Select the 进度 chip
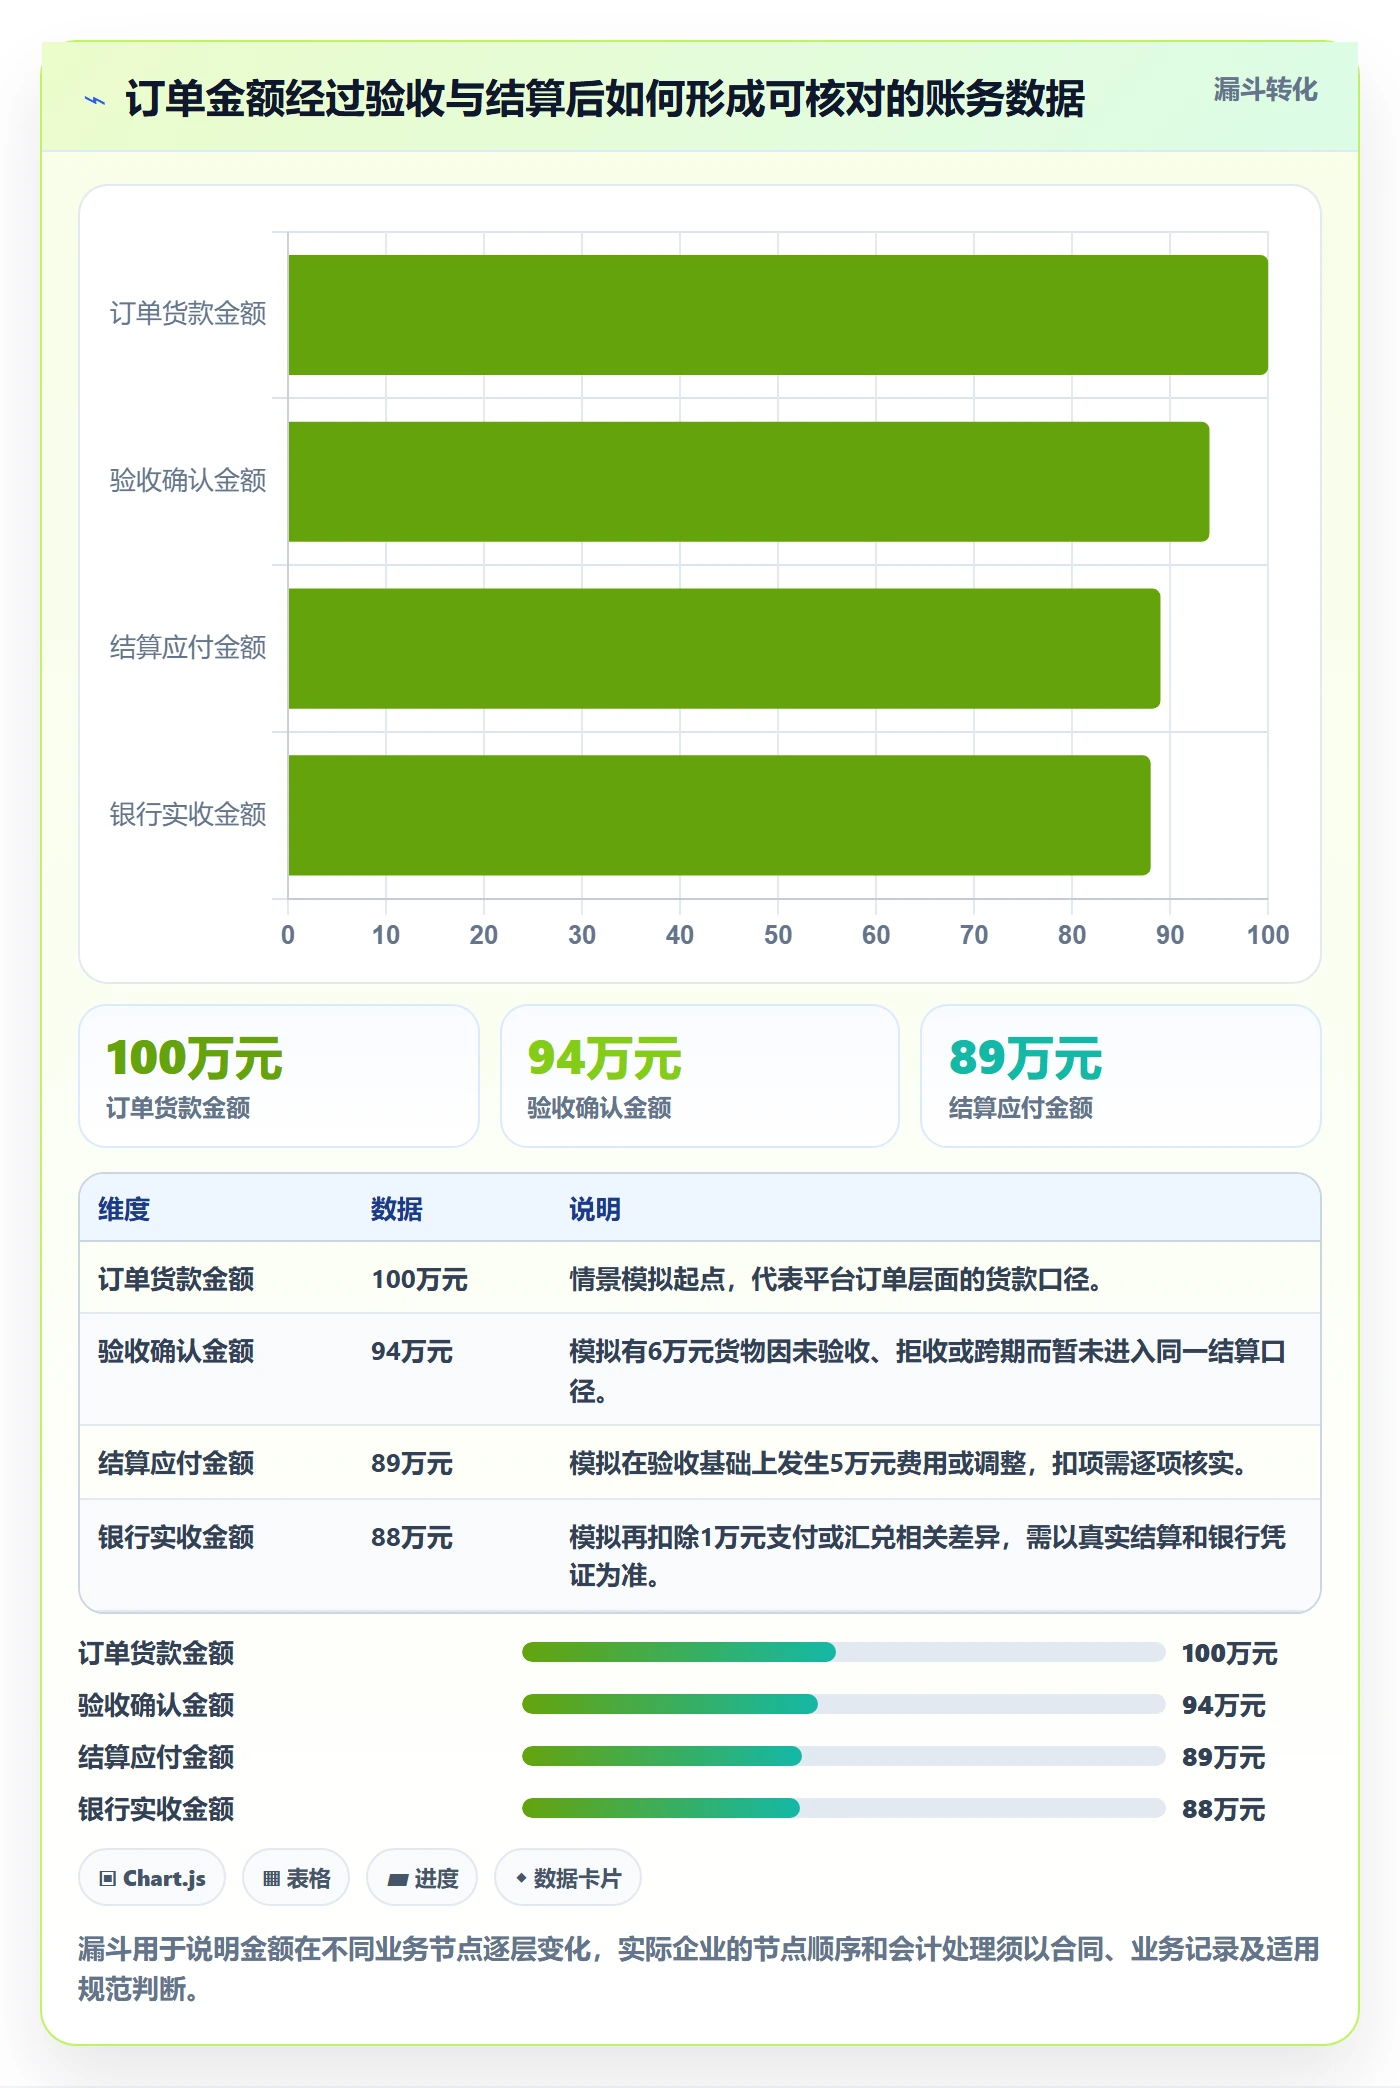This screenshot has width=1400, height=2088. [422, 1878]
